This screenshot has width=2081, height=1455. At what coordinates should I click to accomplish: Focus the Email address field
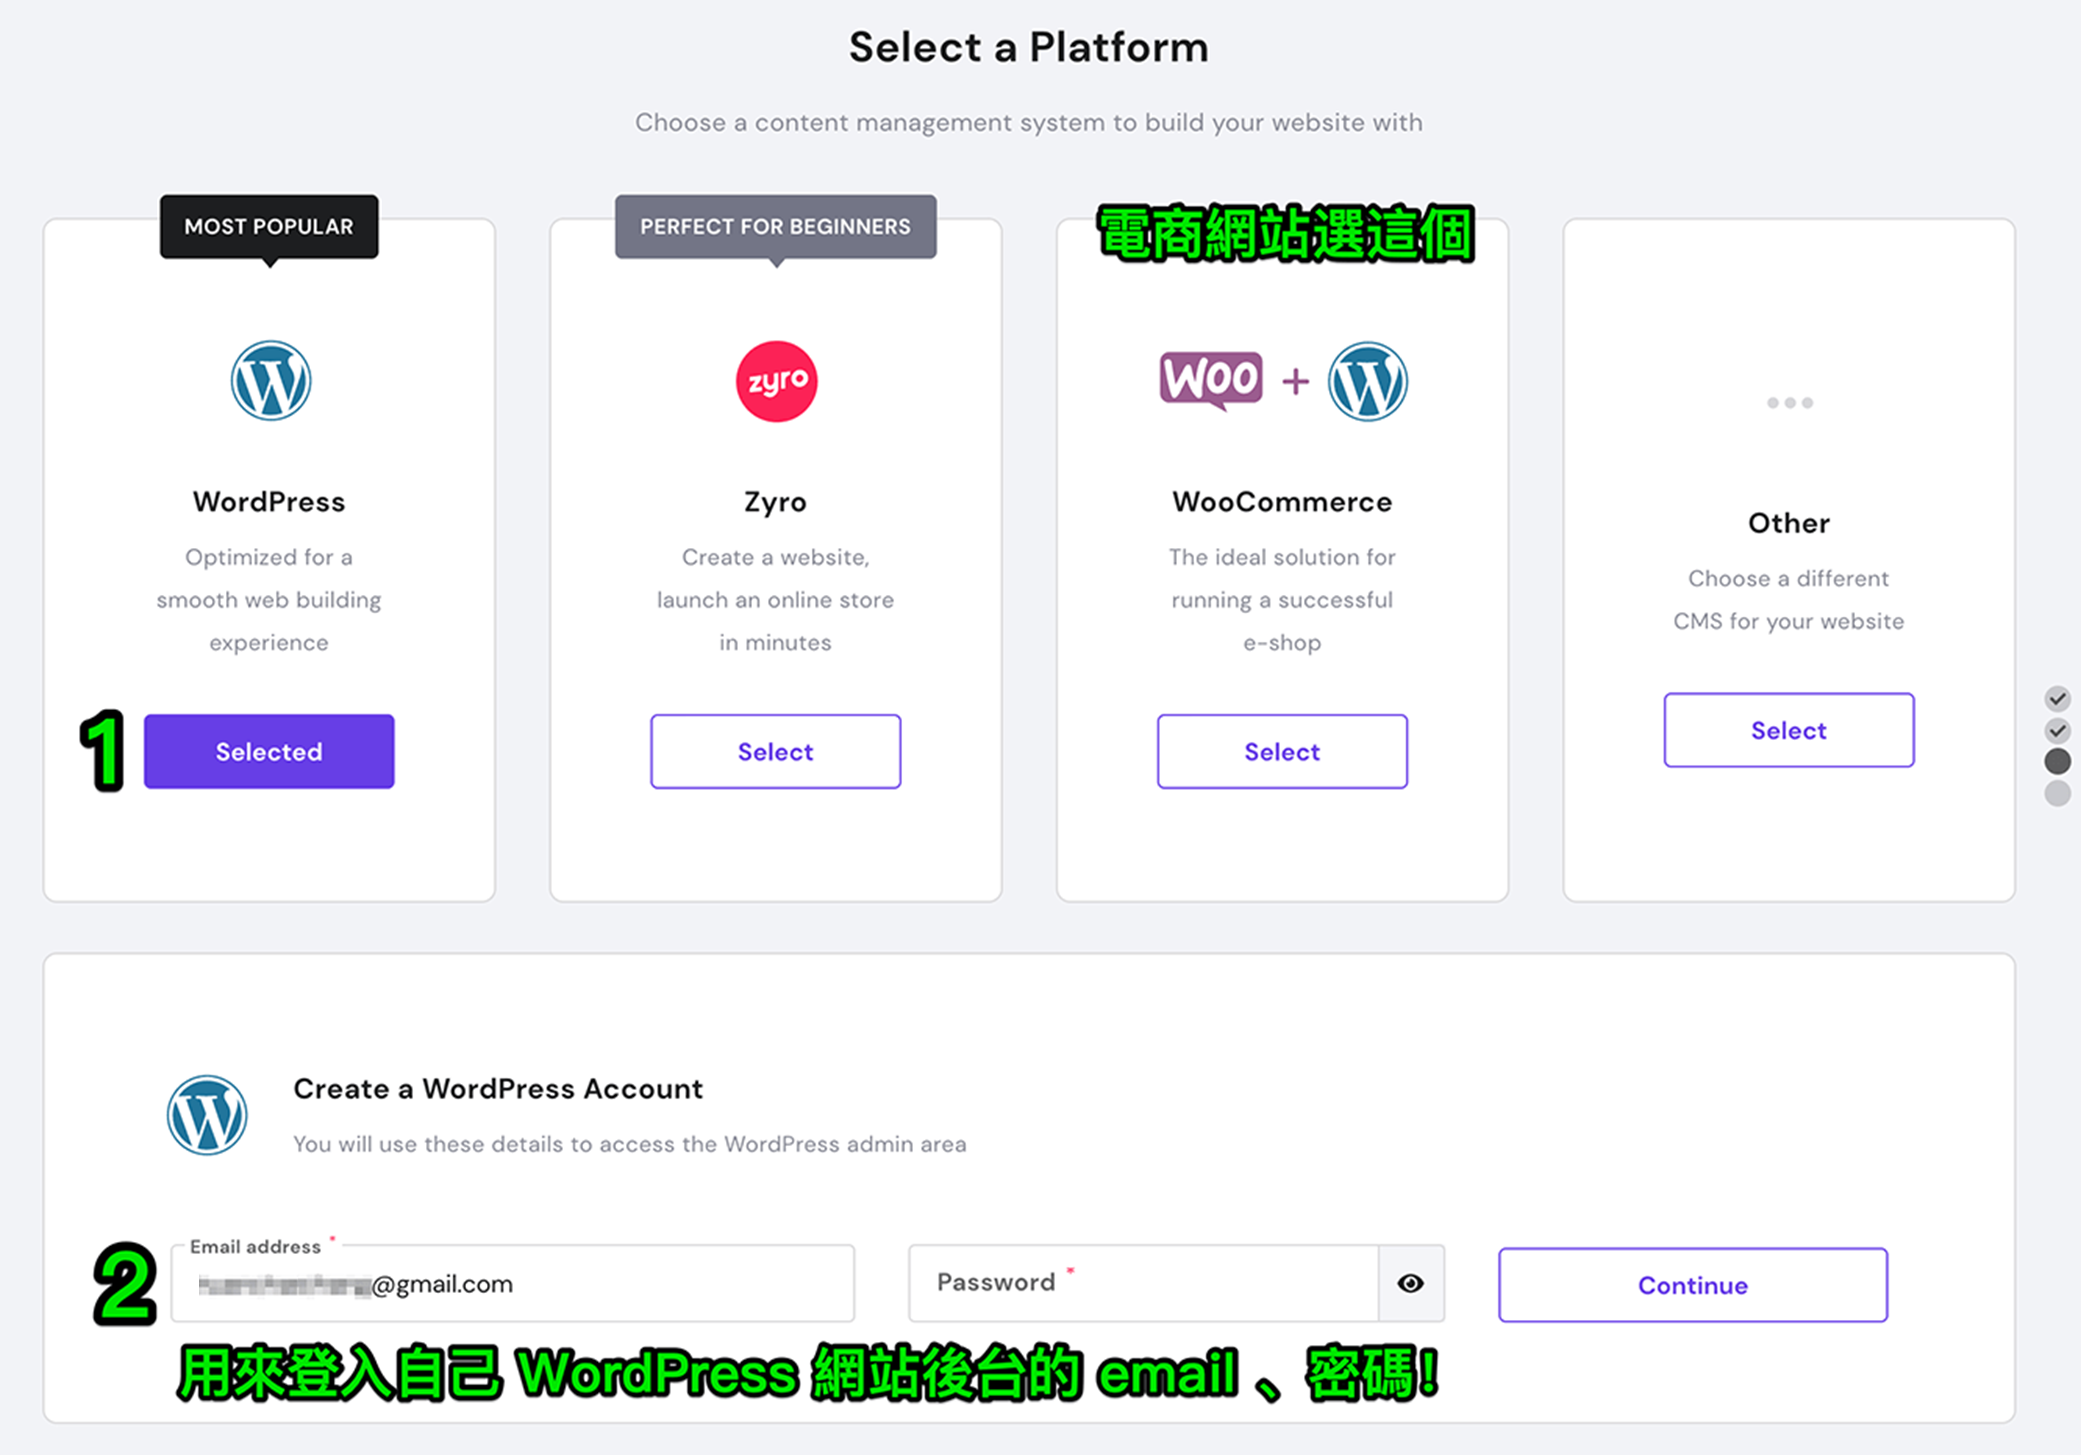[x=513, y=1283]
